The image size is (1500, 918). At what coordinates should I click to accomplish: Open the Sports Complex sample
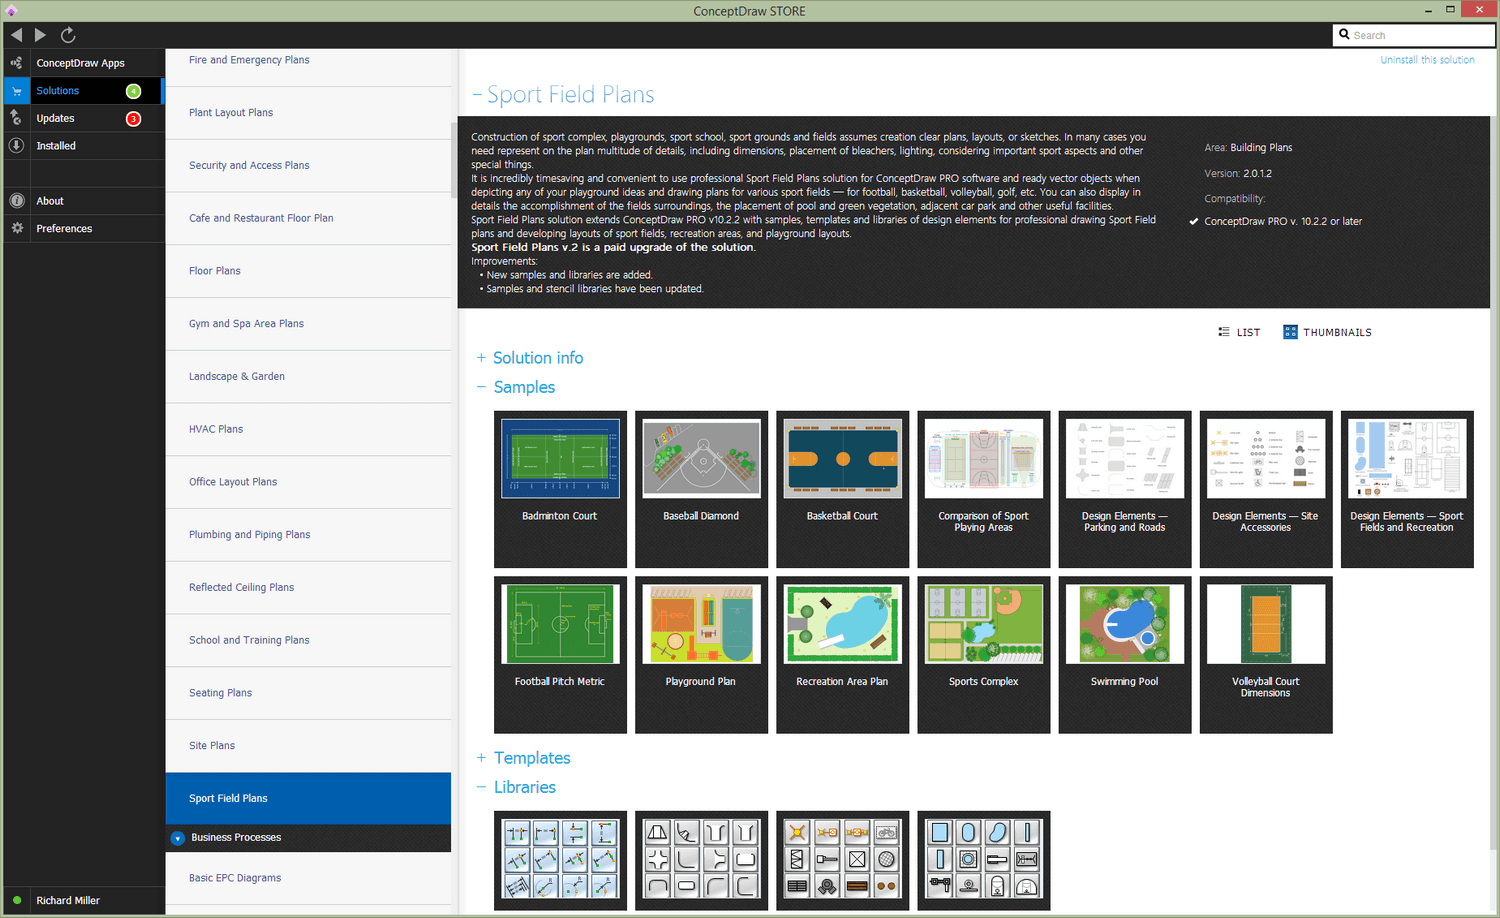pos(983,655)
